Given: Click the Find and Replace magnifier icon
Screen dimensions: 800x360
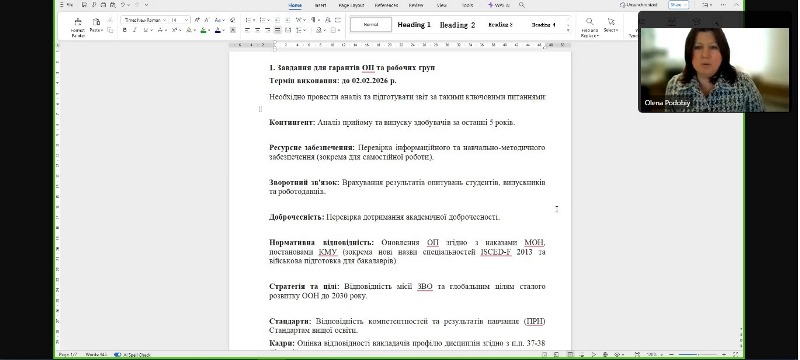Looking at the screenshot, I should point(589,21).
